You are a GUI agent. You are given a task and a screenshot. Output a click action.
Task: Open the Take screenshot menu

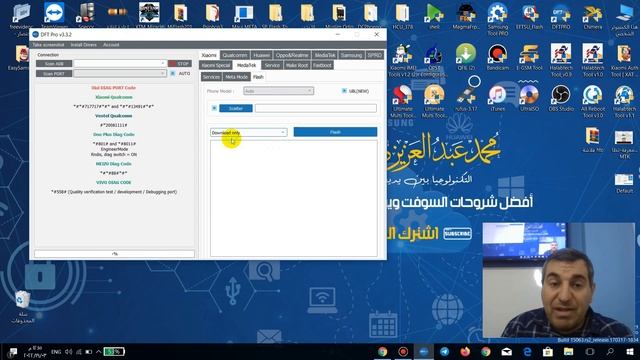point(48,44)
